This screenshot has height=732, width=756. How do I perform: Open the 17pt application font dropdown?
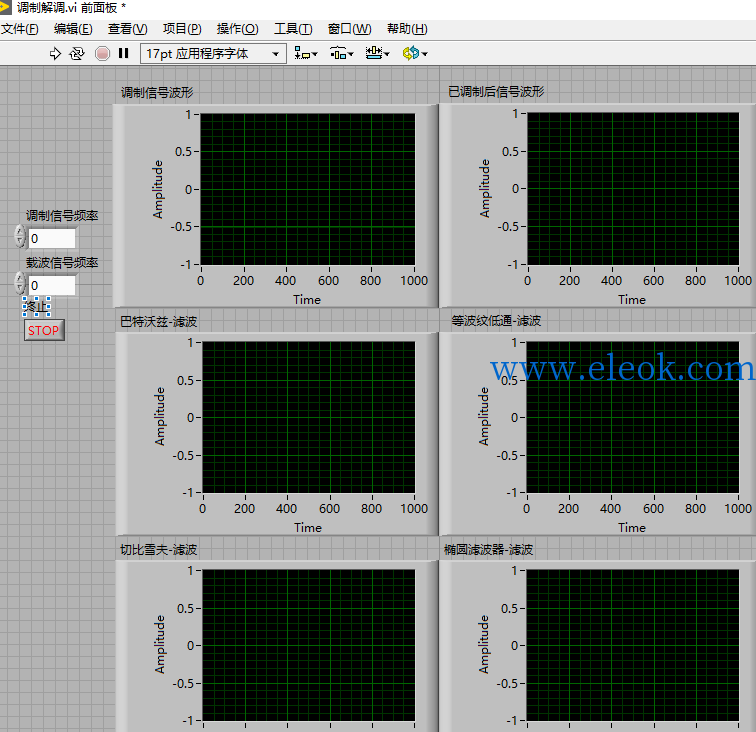point(213,54)
